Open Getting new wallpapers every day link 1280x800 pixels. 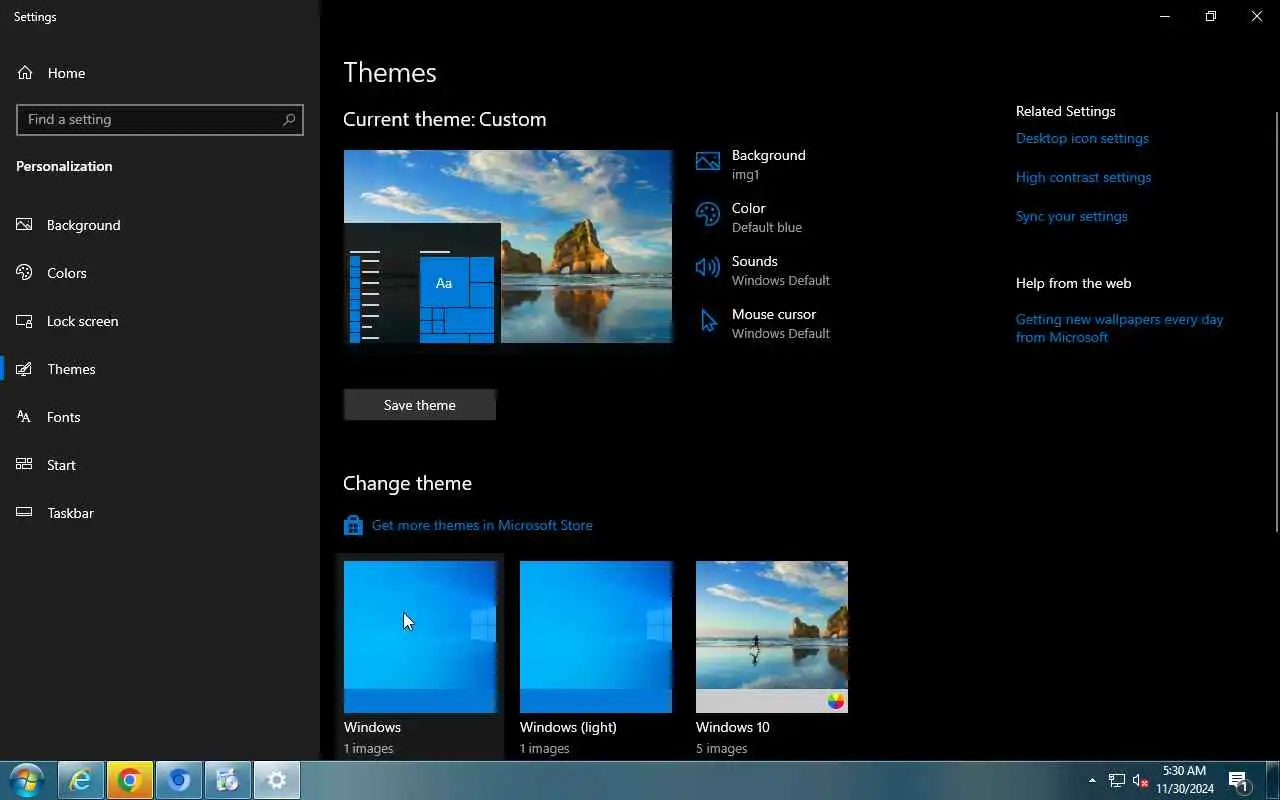[1120, 328]
